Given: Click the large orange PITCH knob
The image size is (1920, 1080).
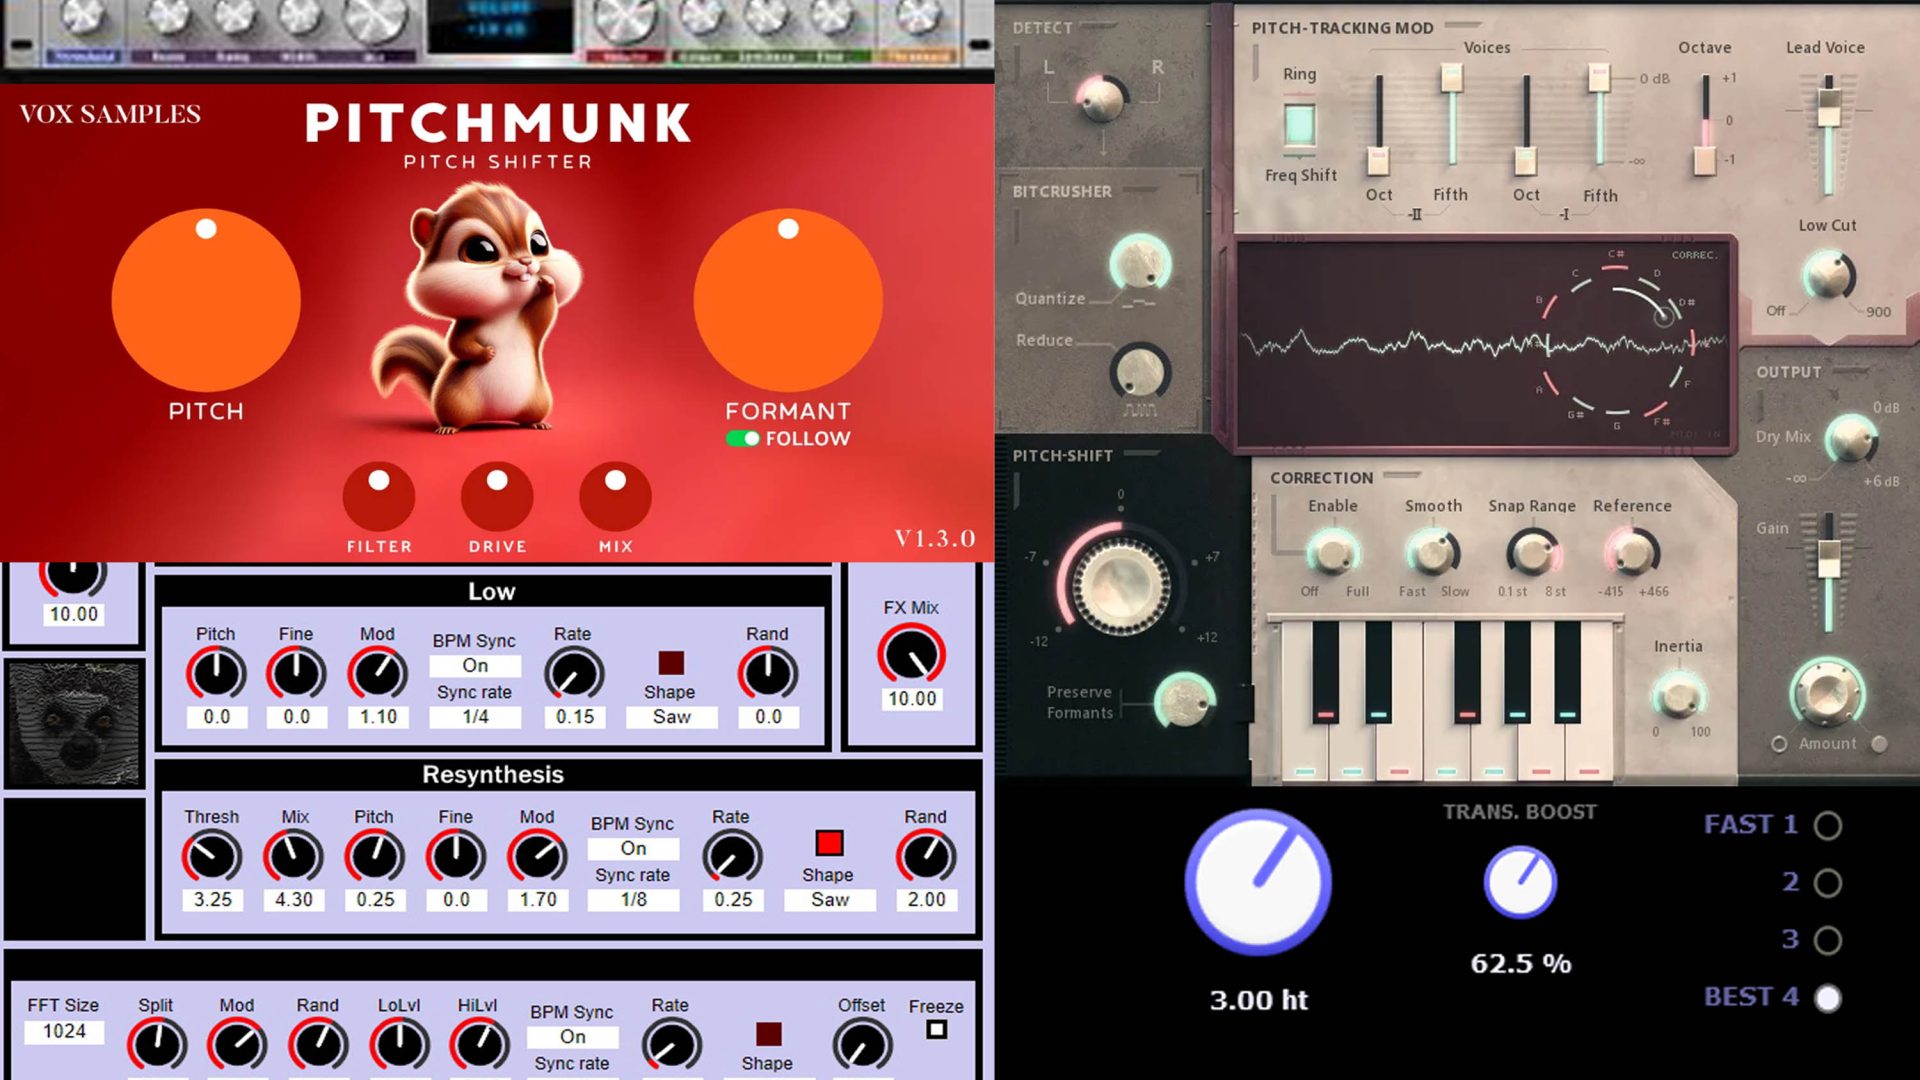Looking at the screenshot, I should tap(206, 300).
